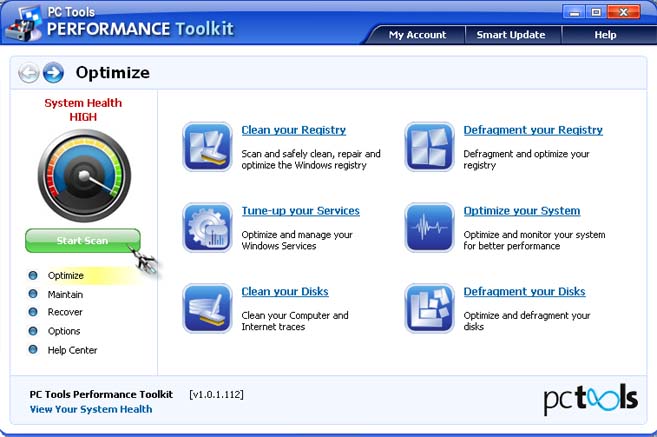Select Optimize in the sidebar

66,276
